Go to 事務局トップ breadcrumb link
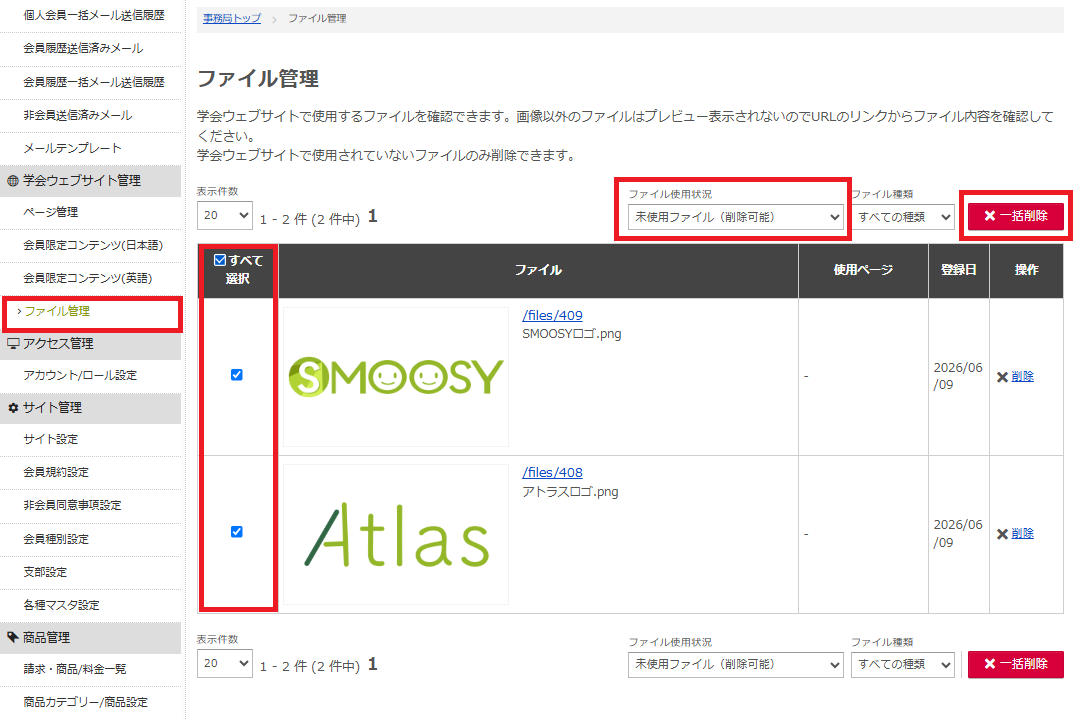Screen dimensions: 1081x719 pyautogui.click(x=232, y=18)
